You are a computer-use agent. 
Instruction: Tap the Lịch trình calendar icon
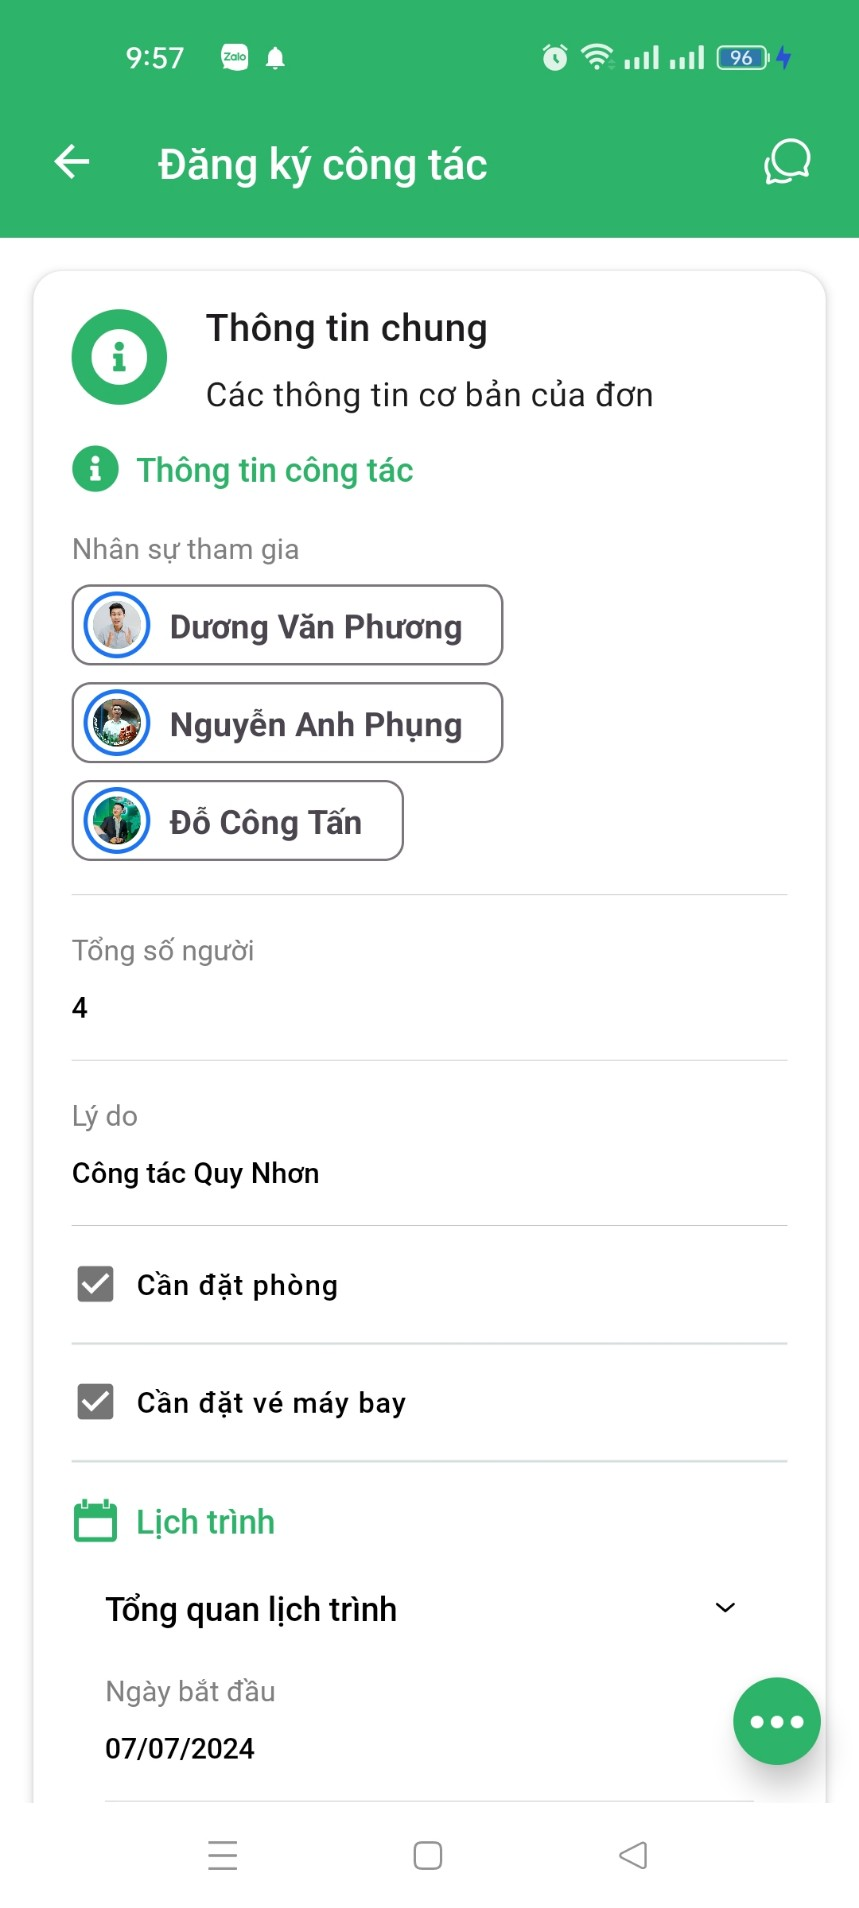point(96,1521)
